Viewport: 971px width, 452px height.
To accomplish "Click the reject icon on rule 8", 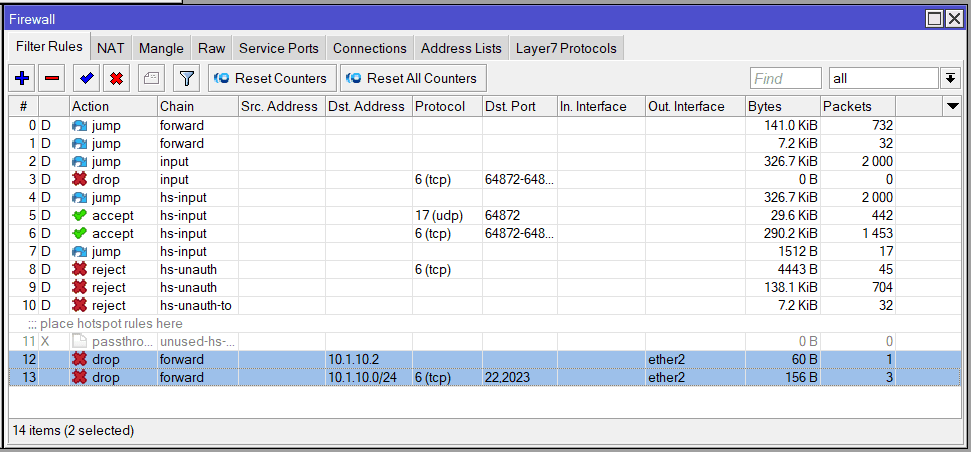I will pos(80,269).
